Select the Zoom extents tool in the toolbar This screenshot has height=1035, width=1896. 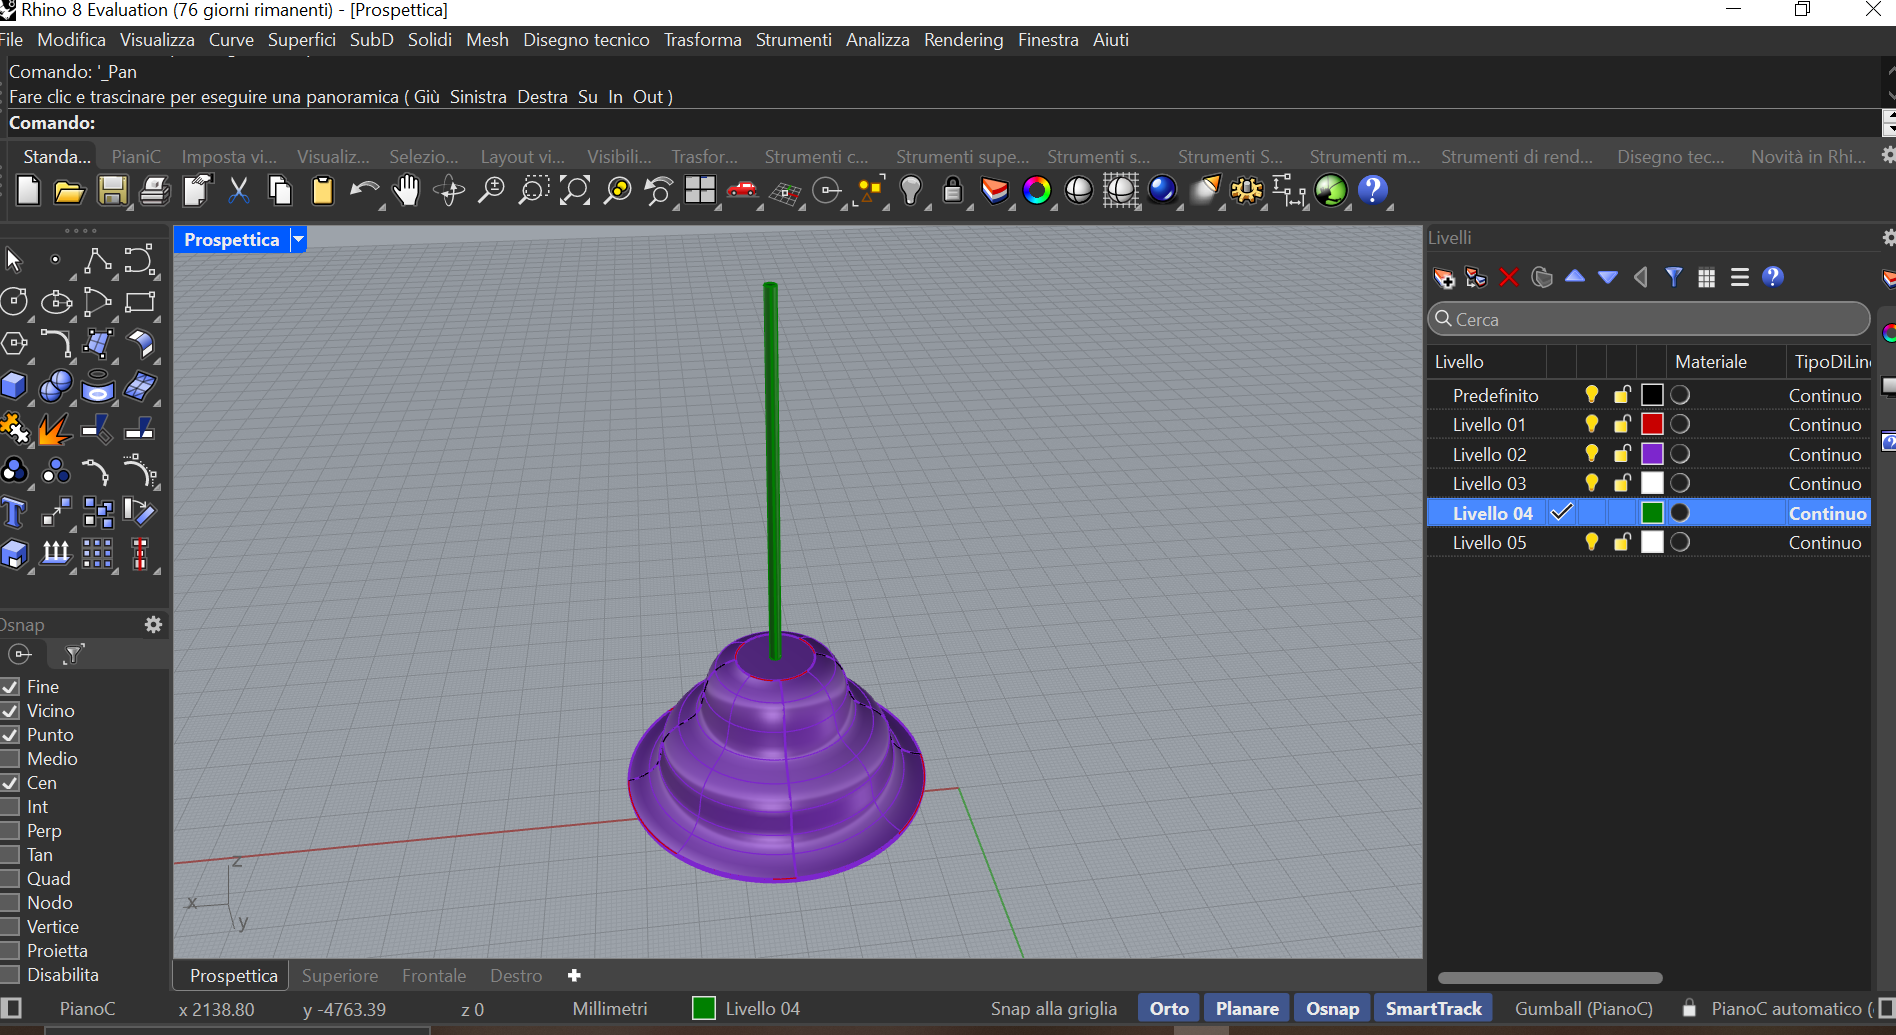pyautogui.click(x=575, y=190)
